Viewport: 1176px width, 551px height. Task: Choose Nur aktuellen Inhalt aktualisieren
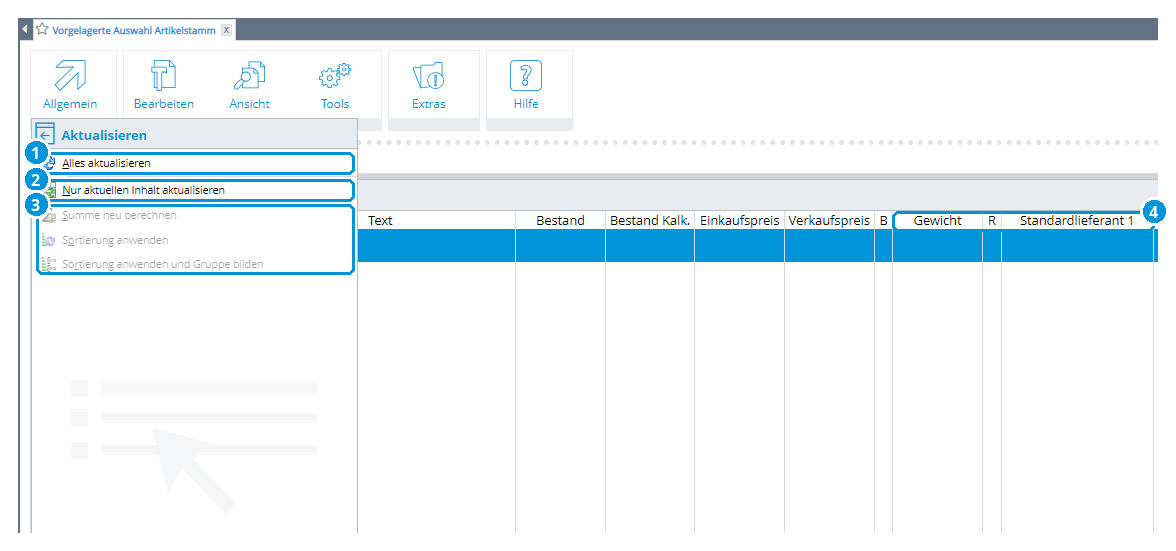196,190
